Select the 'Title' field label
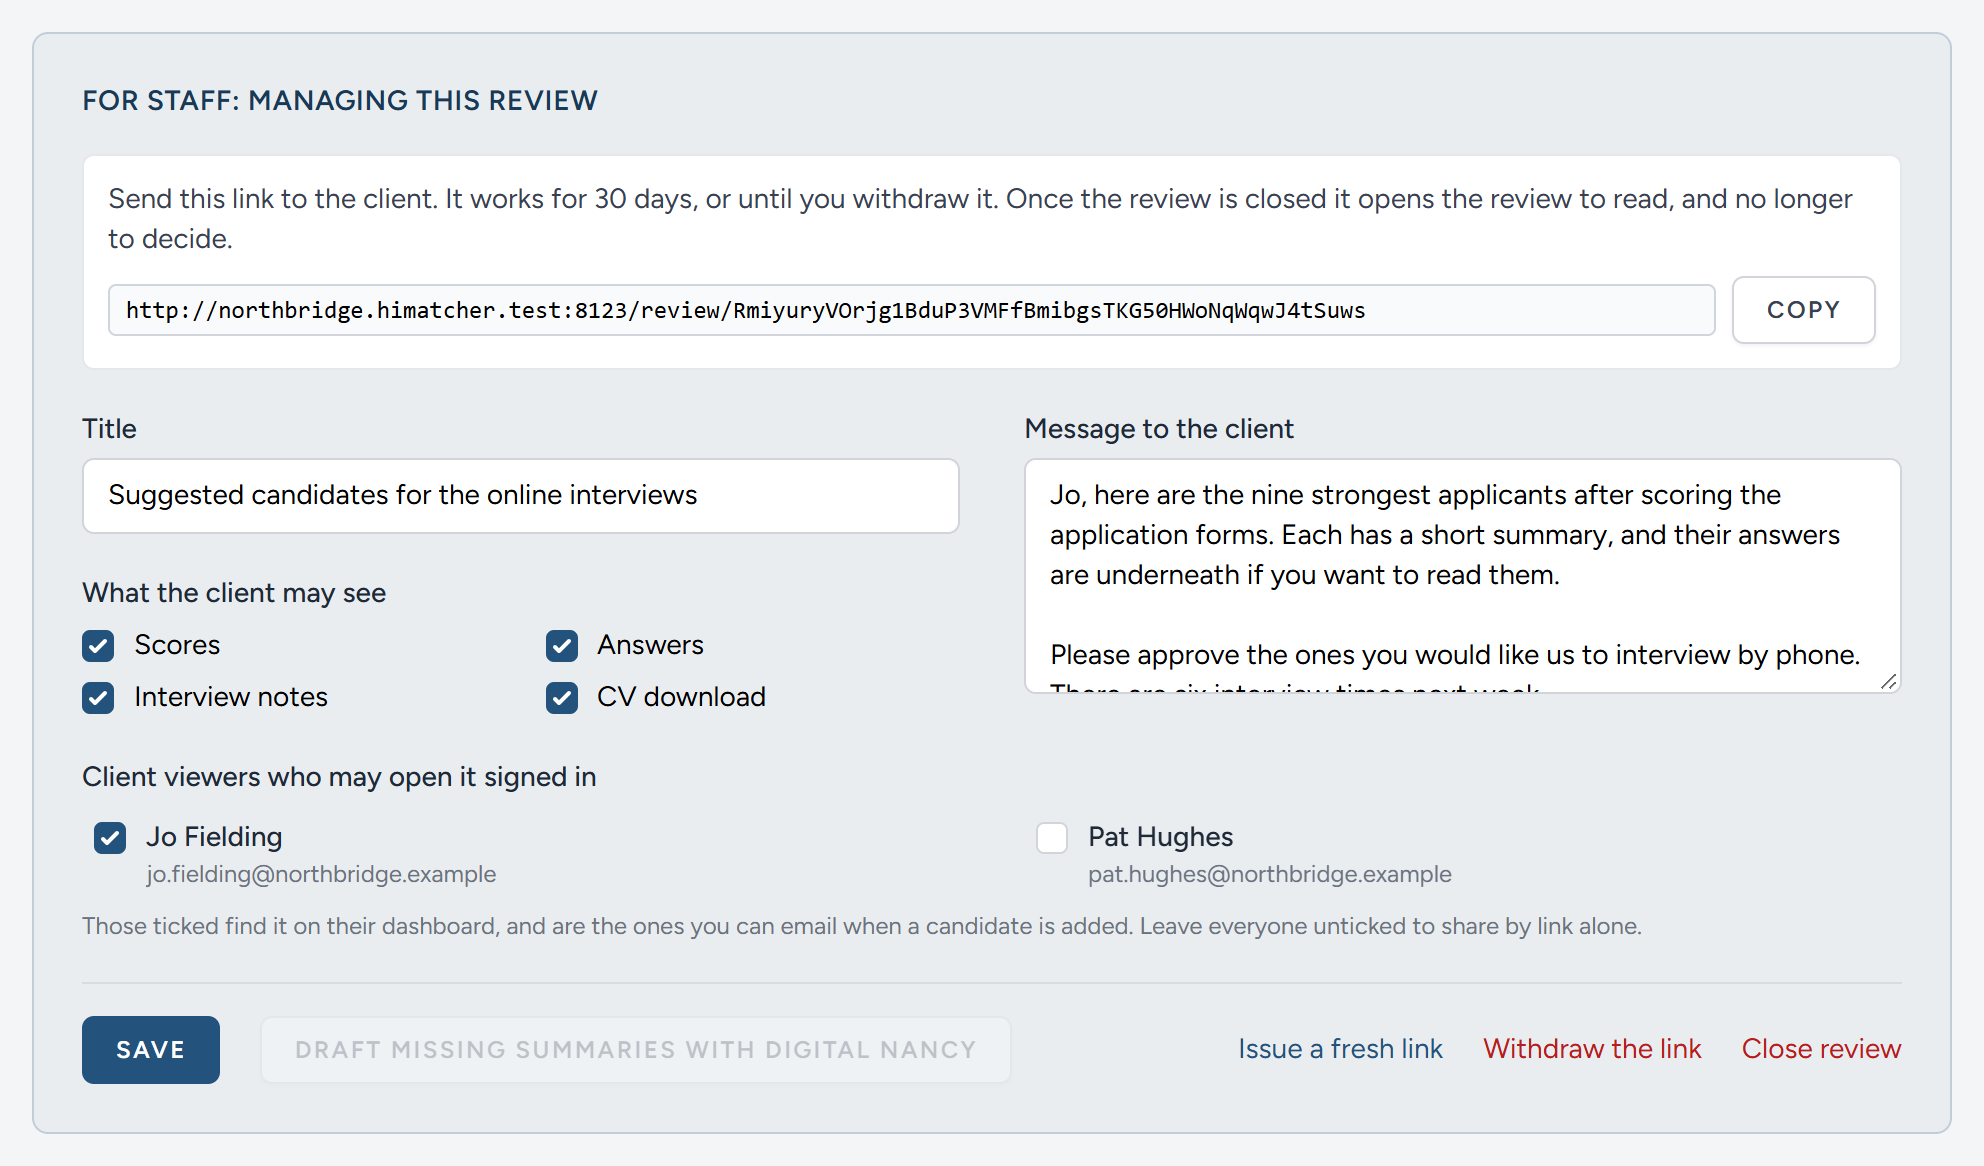 pyautogui.click(x=109, y=429)
